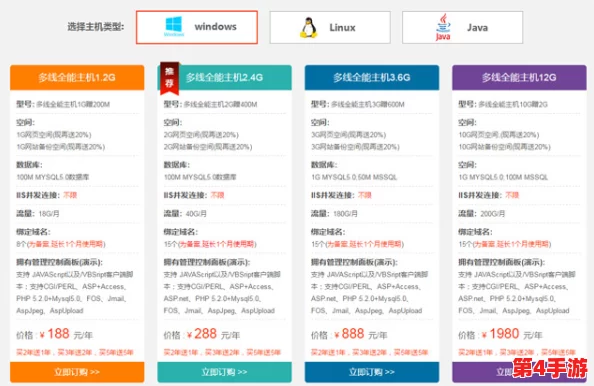Click 不限 in the 1.2G plan
The height and width of the screenshot is (386, 594).
[x=70, y=195]
